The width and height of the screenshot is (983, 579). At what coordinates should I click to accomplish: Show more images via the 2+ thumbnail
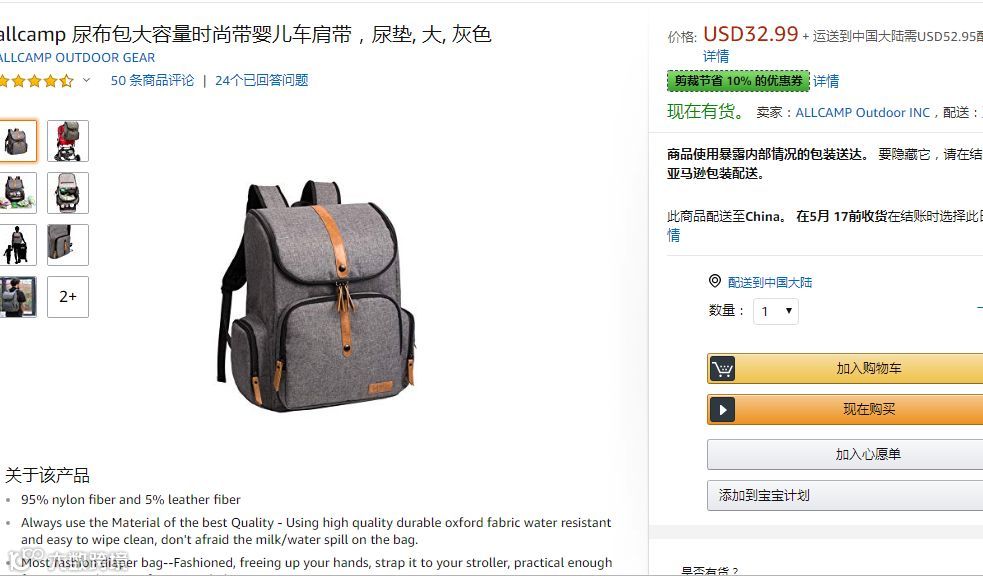pyautogui.click(x=68, y=297)
